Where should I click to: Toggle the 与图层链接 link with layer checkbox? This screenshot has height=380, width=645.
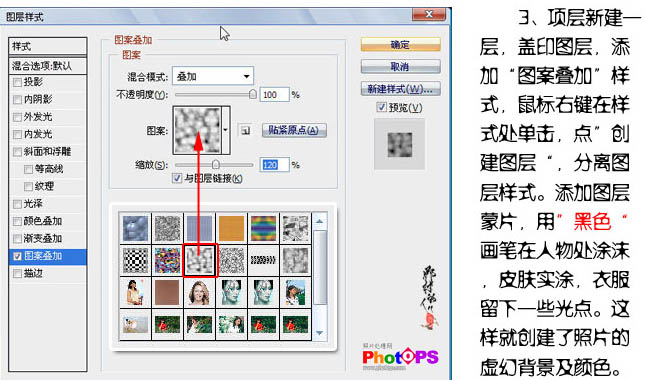pyautogui.click(x=177, y=178)
